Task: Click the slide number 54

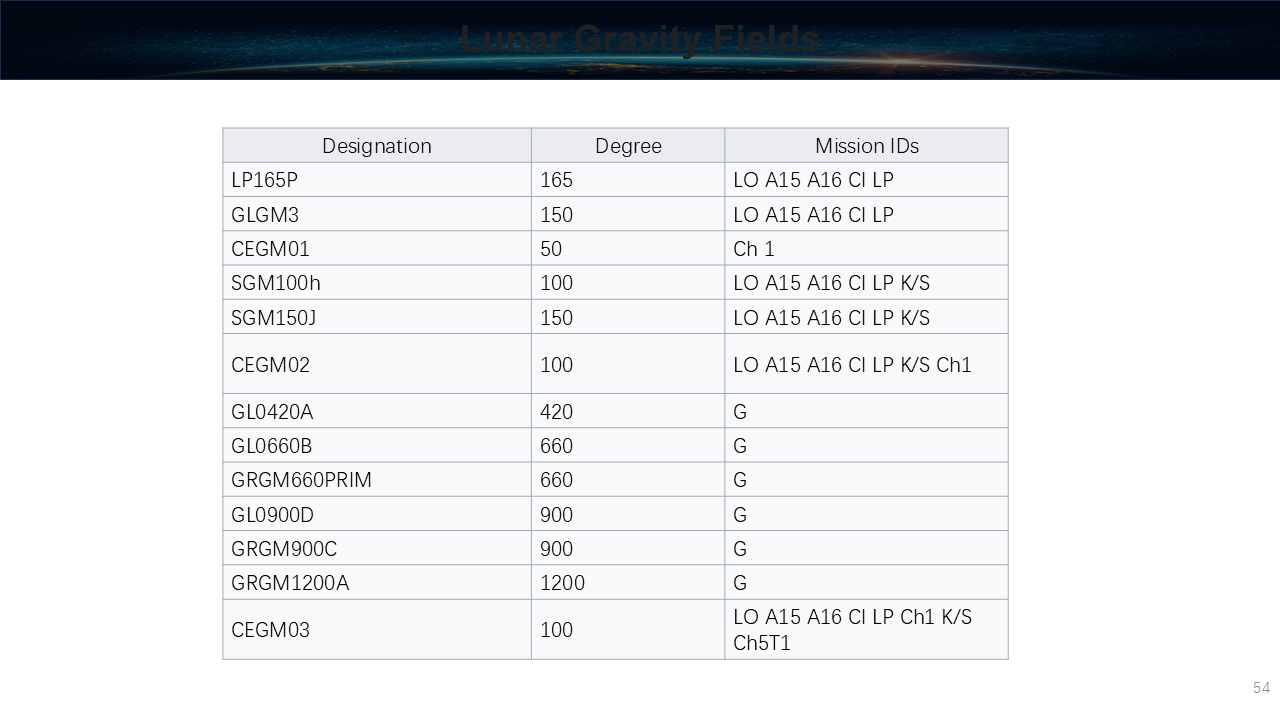Action: click(x=1261, y=688)
